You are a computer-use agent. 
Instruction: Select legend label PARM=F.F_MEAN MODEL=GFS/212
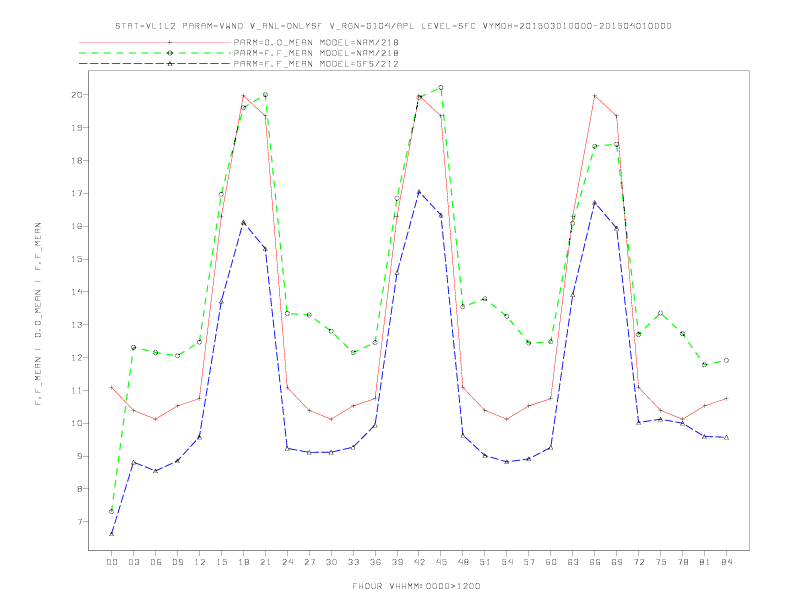click(x=316, y=64)
